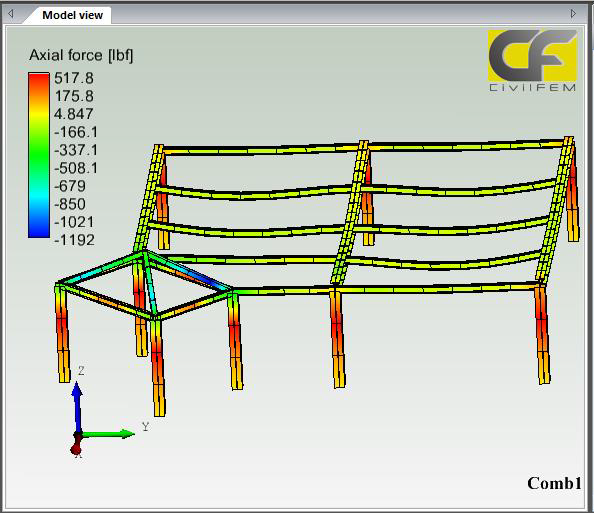Viewport: 594px width, 513px height.
Task: Click the Axial force [lbf] legend title
Action: (x=81, y=55)
